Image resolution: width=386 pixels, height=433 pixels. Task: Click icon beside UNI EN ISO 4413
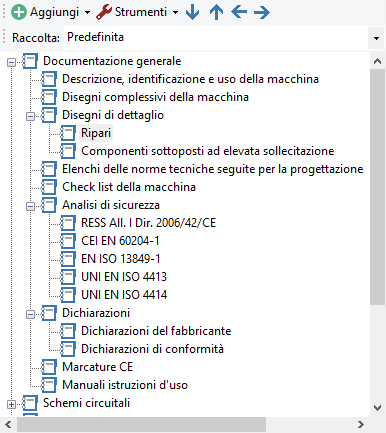pyautogui.click(x=68, y=277)
